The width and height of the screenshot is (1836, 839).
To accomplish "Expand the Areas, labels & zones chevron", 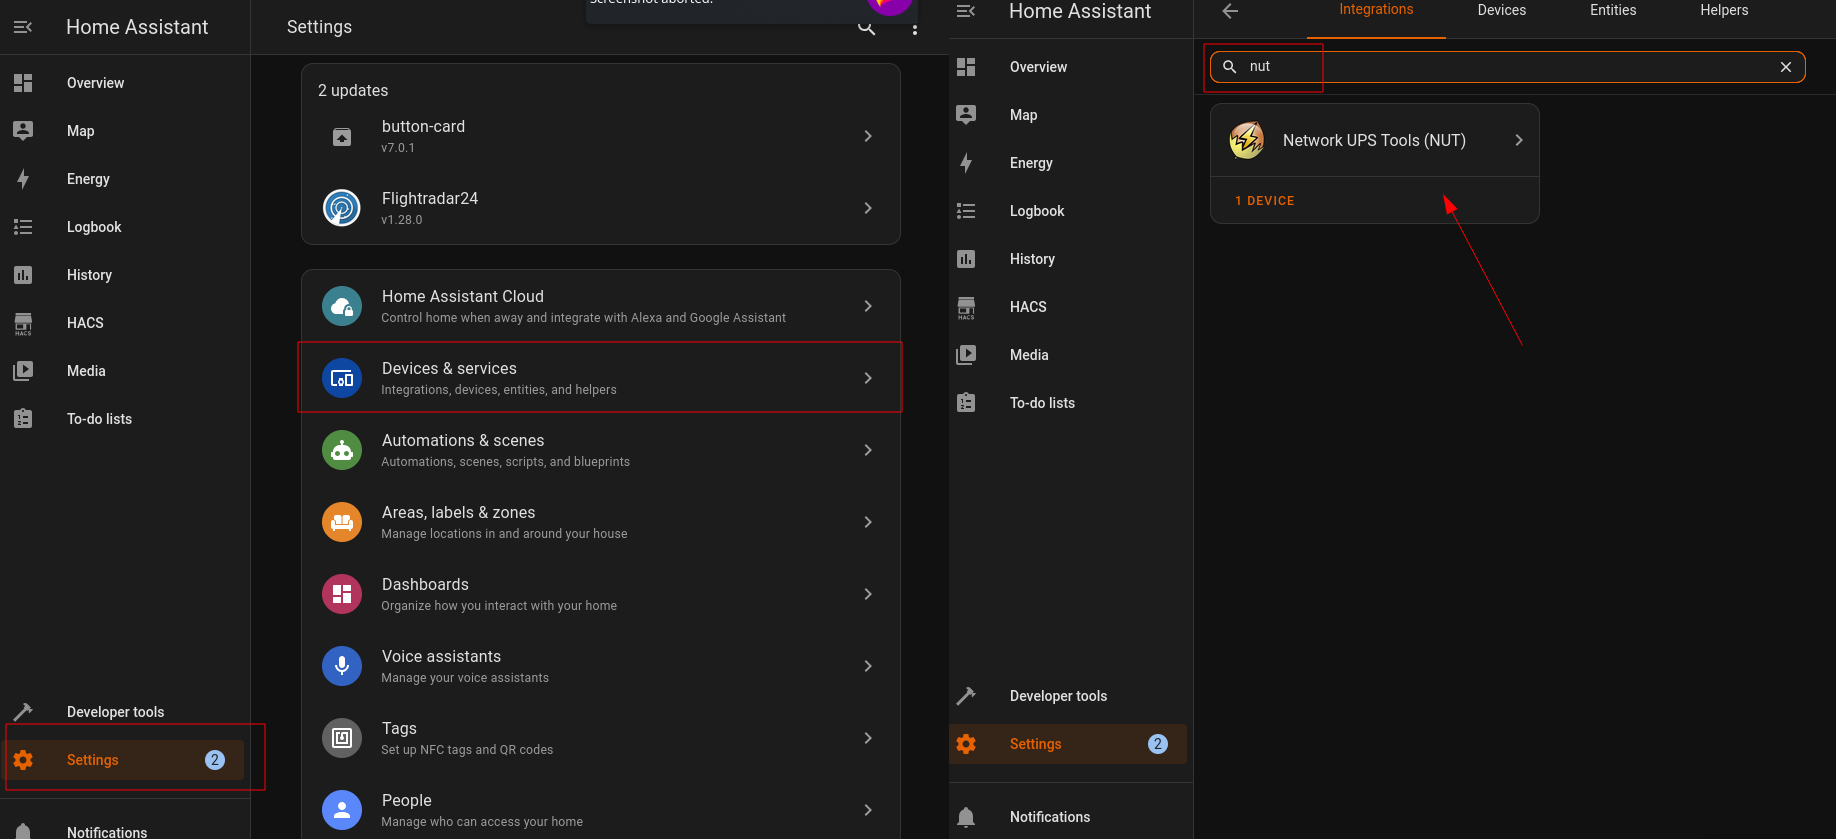I will (868, 522).
